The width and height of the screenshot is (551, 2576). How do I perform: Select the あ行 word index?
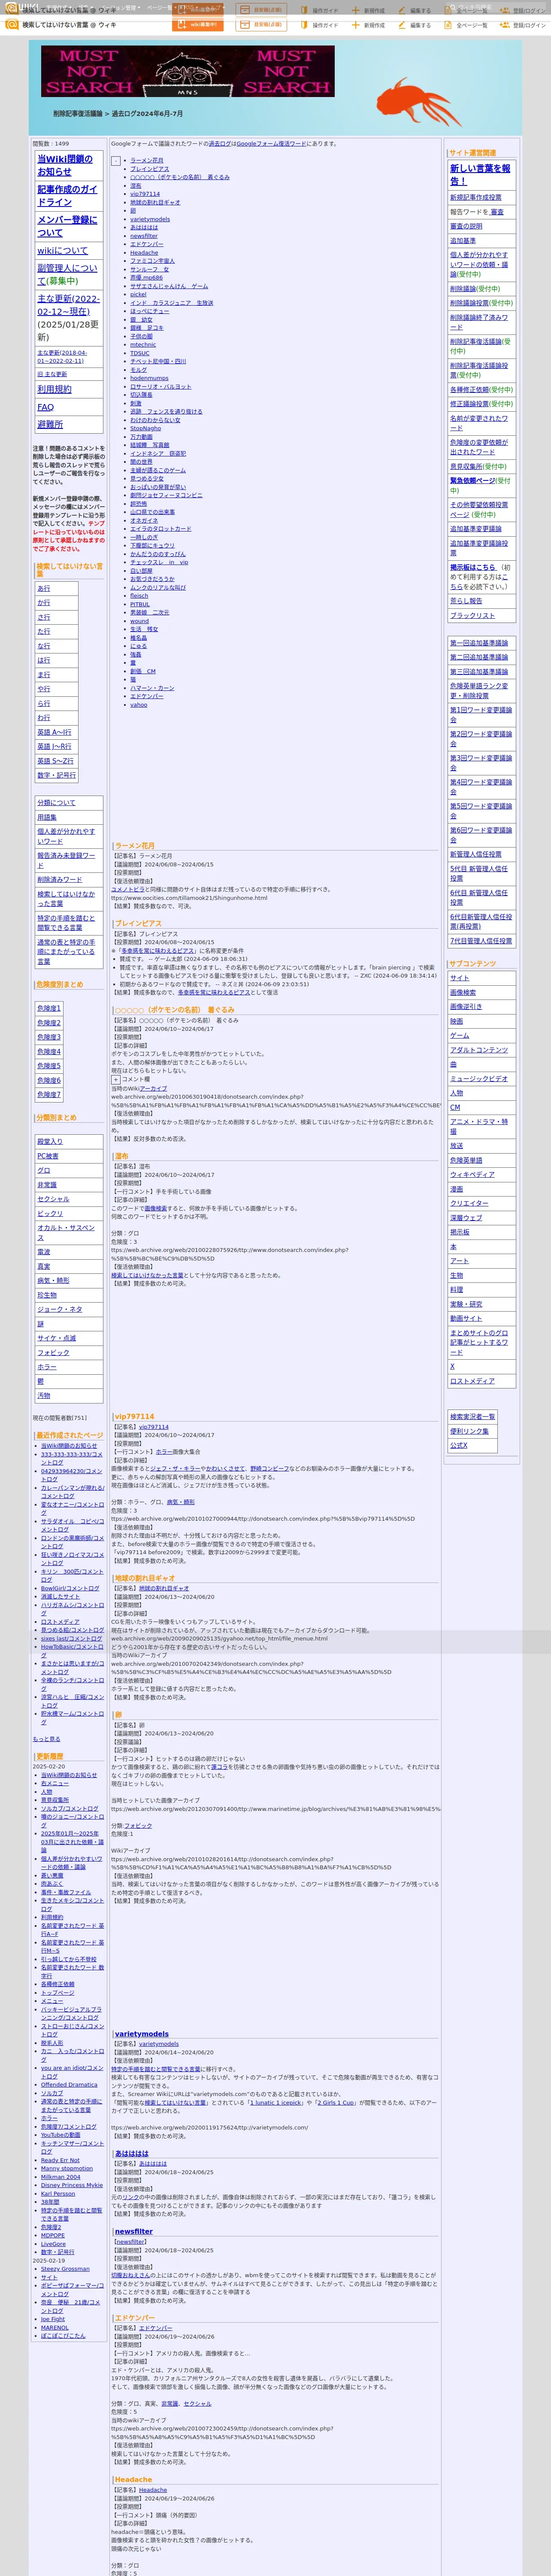pyautogui.click(x=44, y=588)
